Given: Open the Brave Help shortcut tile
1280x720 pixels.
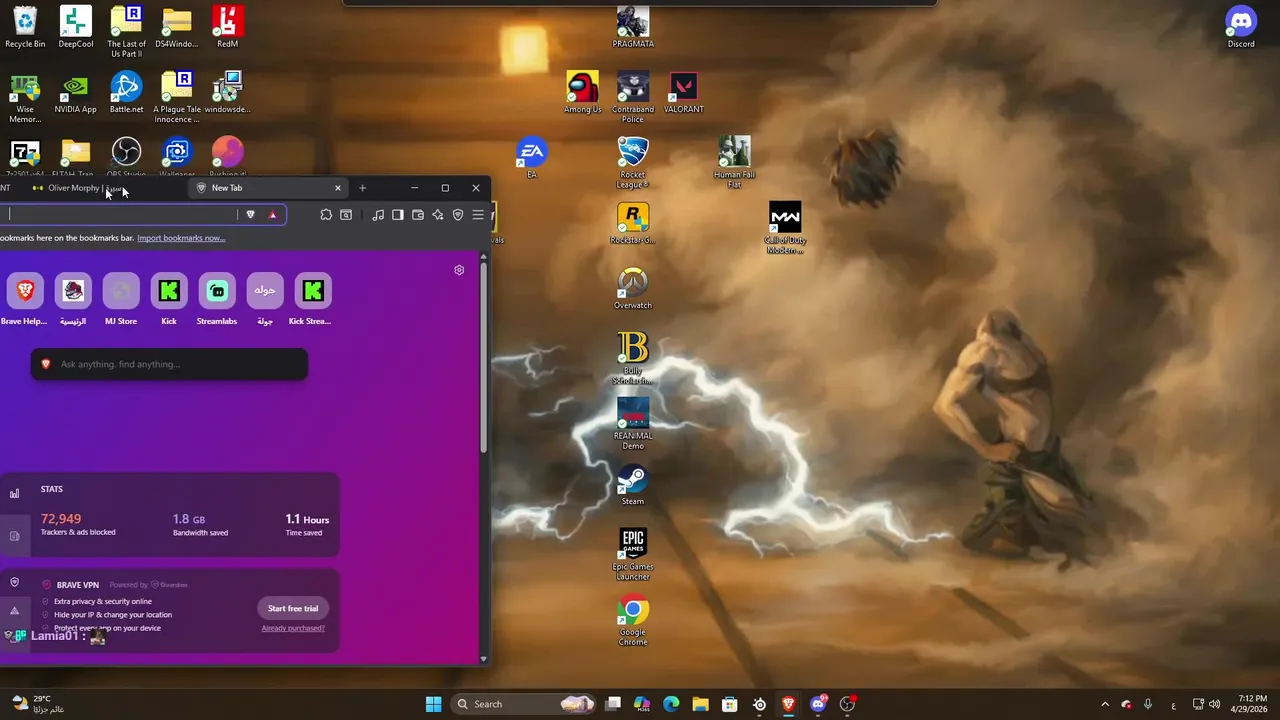Looking at the screenshot, I should coord(24,299).
